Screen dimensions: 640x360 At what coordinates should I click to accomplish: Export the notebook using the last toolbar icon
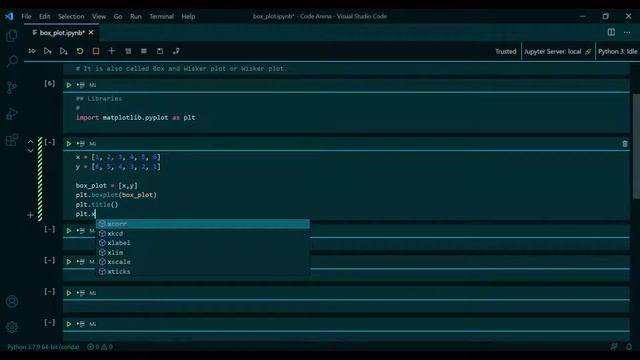pyautogui.click(x=176, y=51)
